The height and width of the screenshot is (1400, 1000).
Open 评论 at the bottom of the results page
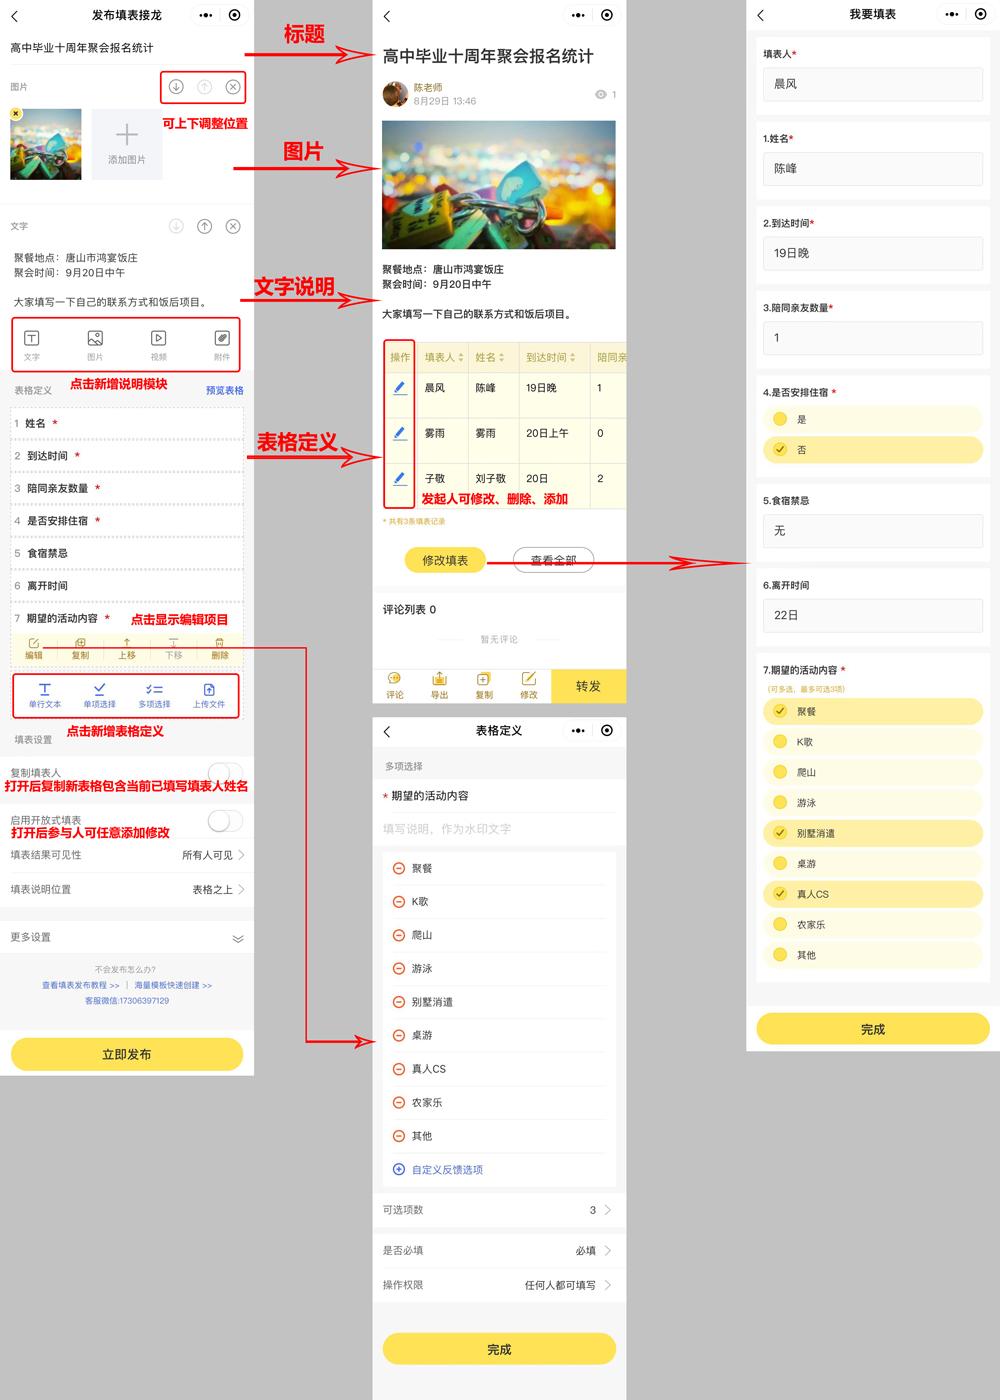pyautogui.click(x=395, y=686)
